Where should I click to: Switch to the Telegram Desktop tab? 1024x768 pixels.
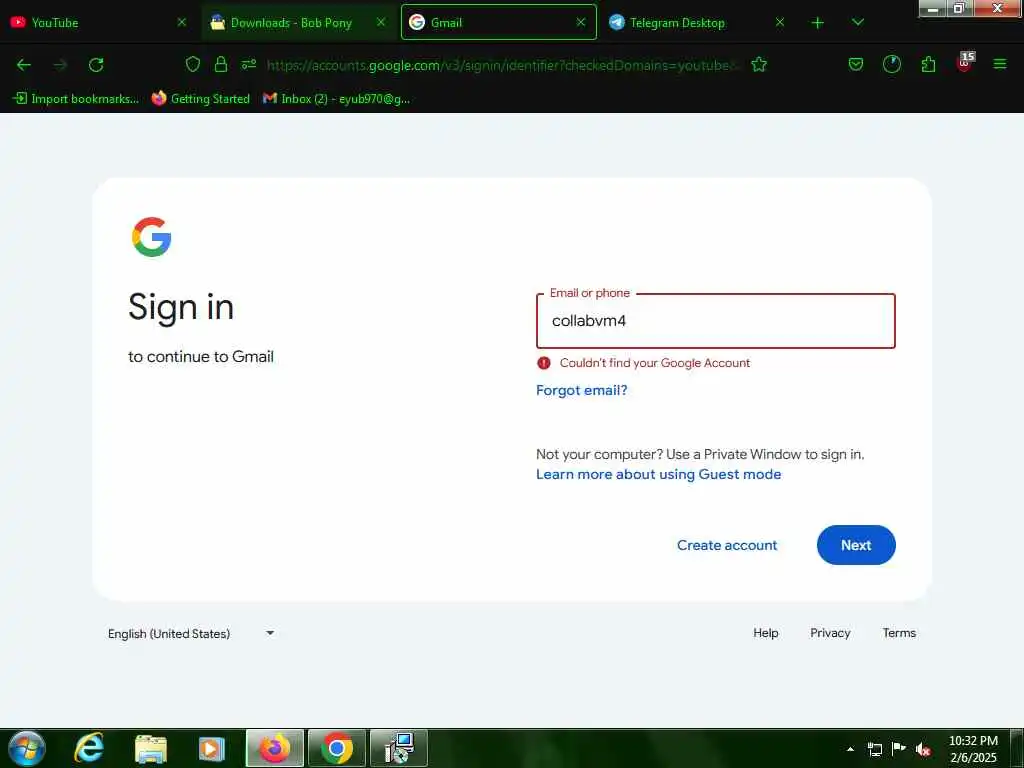coord(697,22)
